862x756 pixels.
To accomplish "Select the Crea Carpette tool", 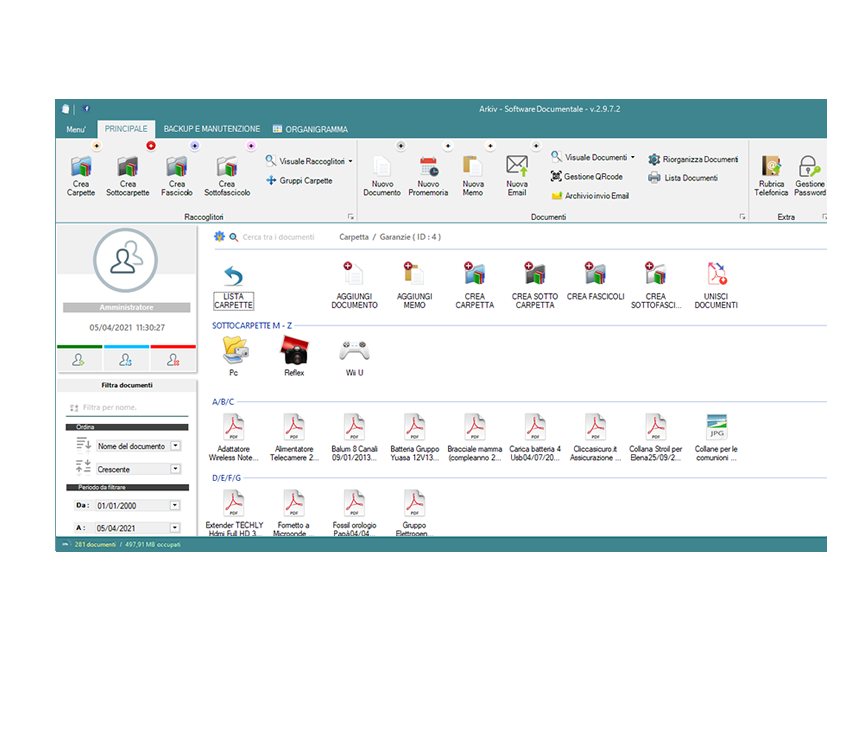I will tap(80, 175).
